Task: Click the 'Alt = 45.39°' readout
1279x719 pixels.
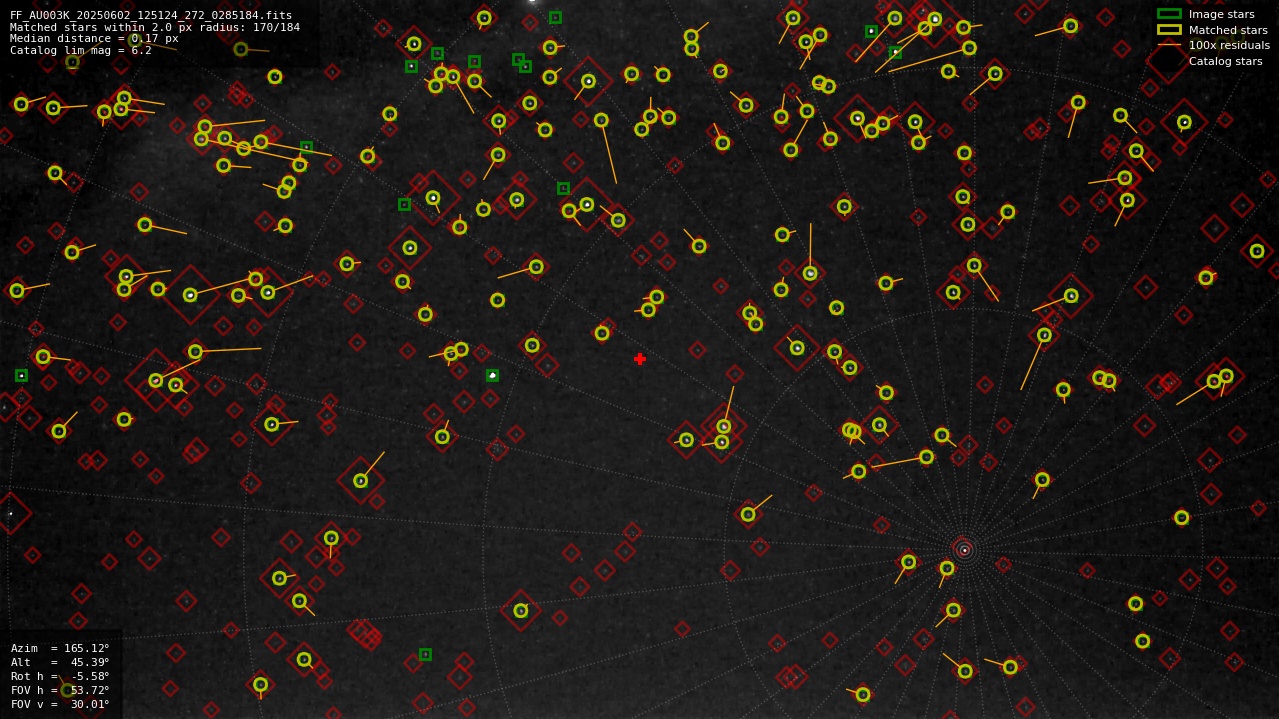Action: pyautogui.click(x=60, y=662)
